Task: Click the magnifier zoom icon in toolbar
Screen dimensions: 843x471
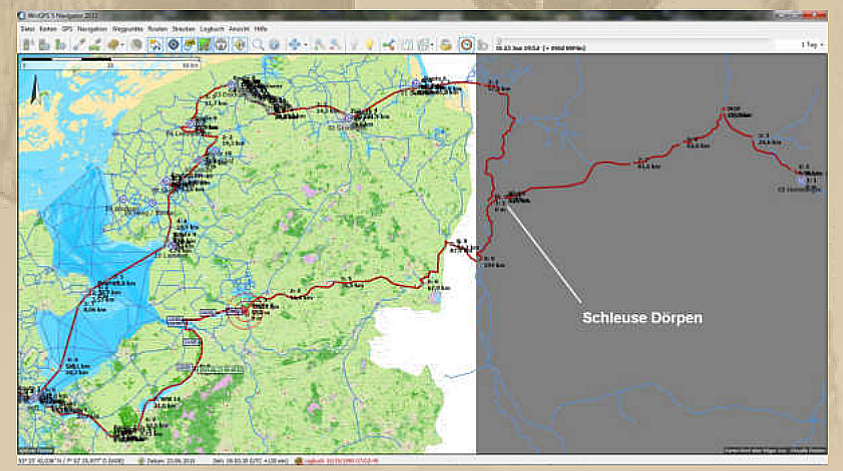Action: point(258,44)
